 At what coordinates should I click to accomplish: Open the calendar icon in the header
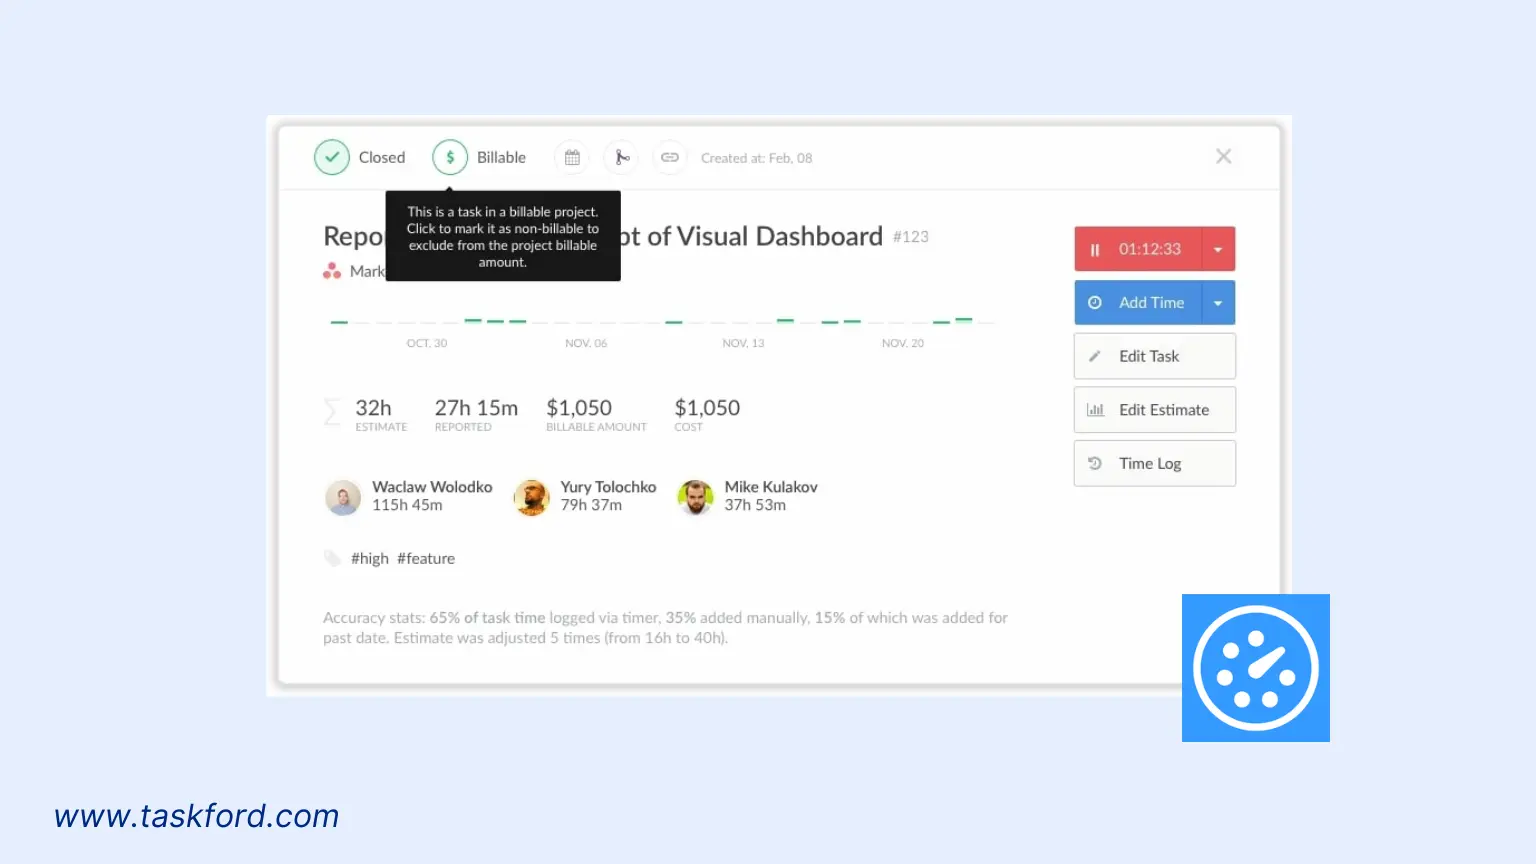(571, 157)
